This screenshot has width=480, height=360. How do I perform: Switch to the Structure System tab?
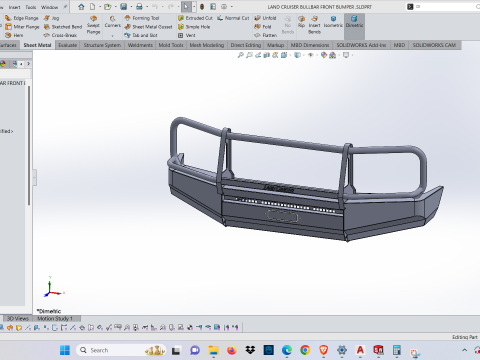click(x=102, y=45)
